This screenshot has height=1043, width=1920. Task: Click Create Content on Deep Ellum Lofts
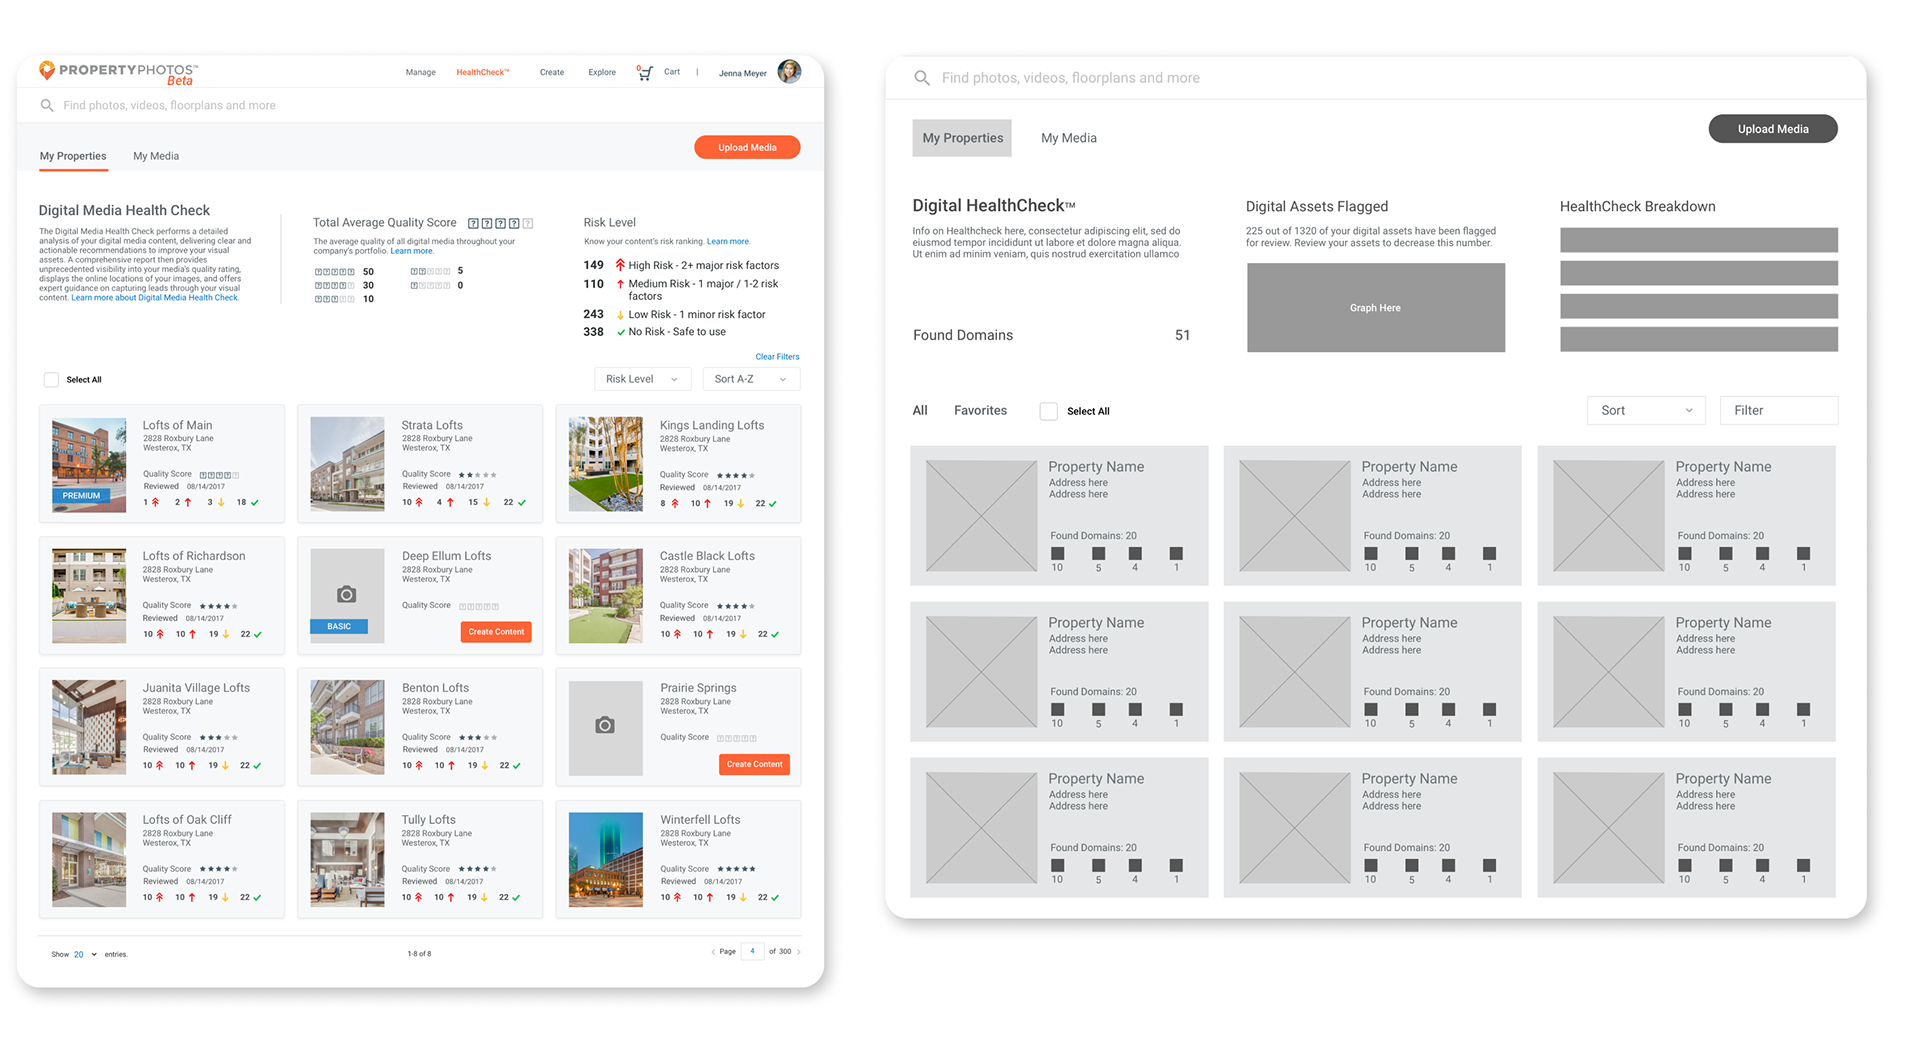pos(496,632)
